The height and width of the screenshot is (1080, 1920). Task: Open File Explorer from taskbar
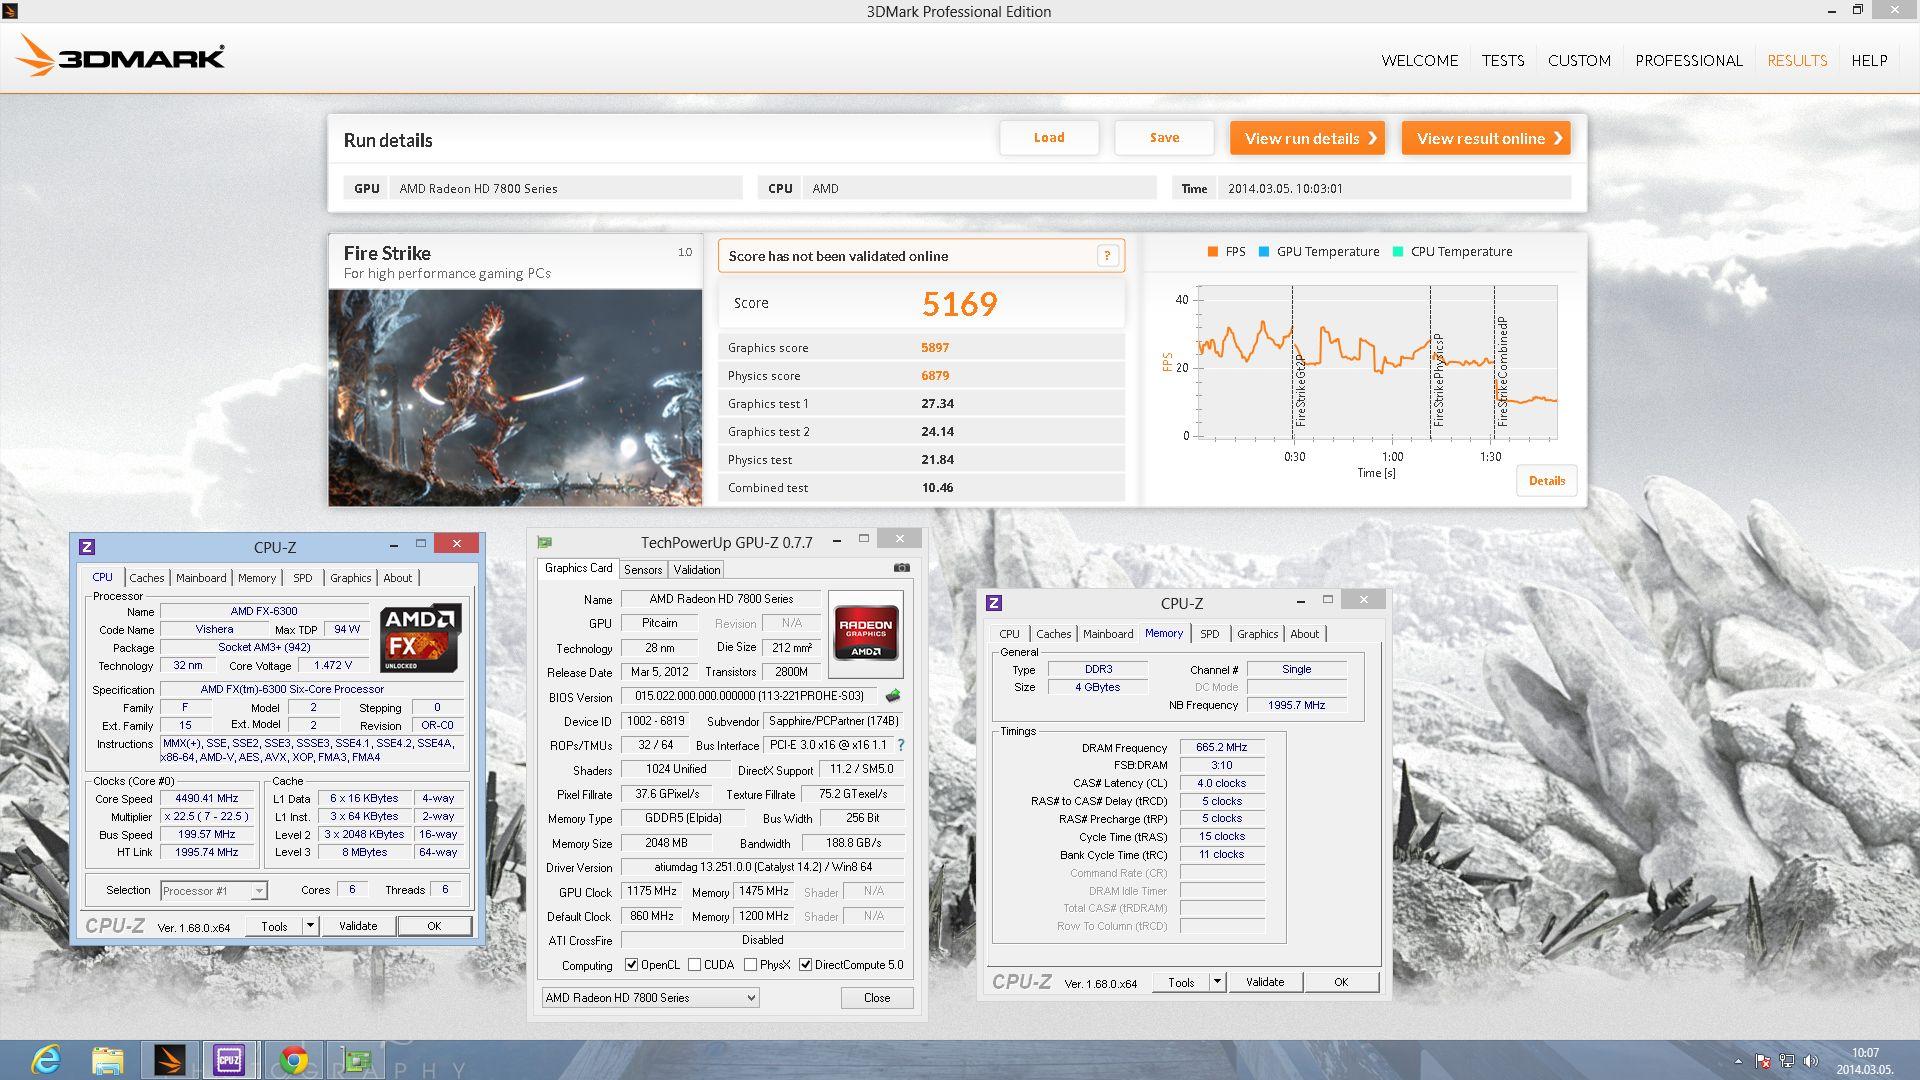click(x=108, y=1060)
